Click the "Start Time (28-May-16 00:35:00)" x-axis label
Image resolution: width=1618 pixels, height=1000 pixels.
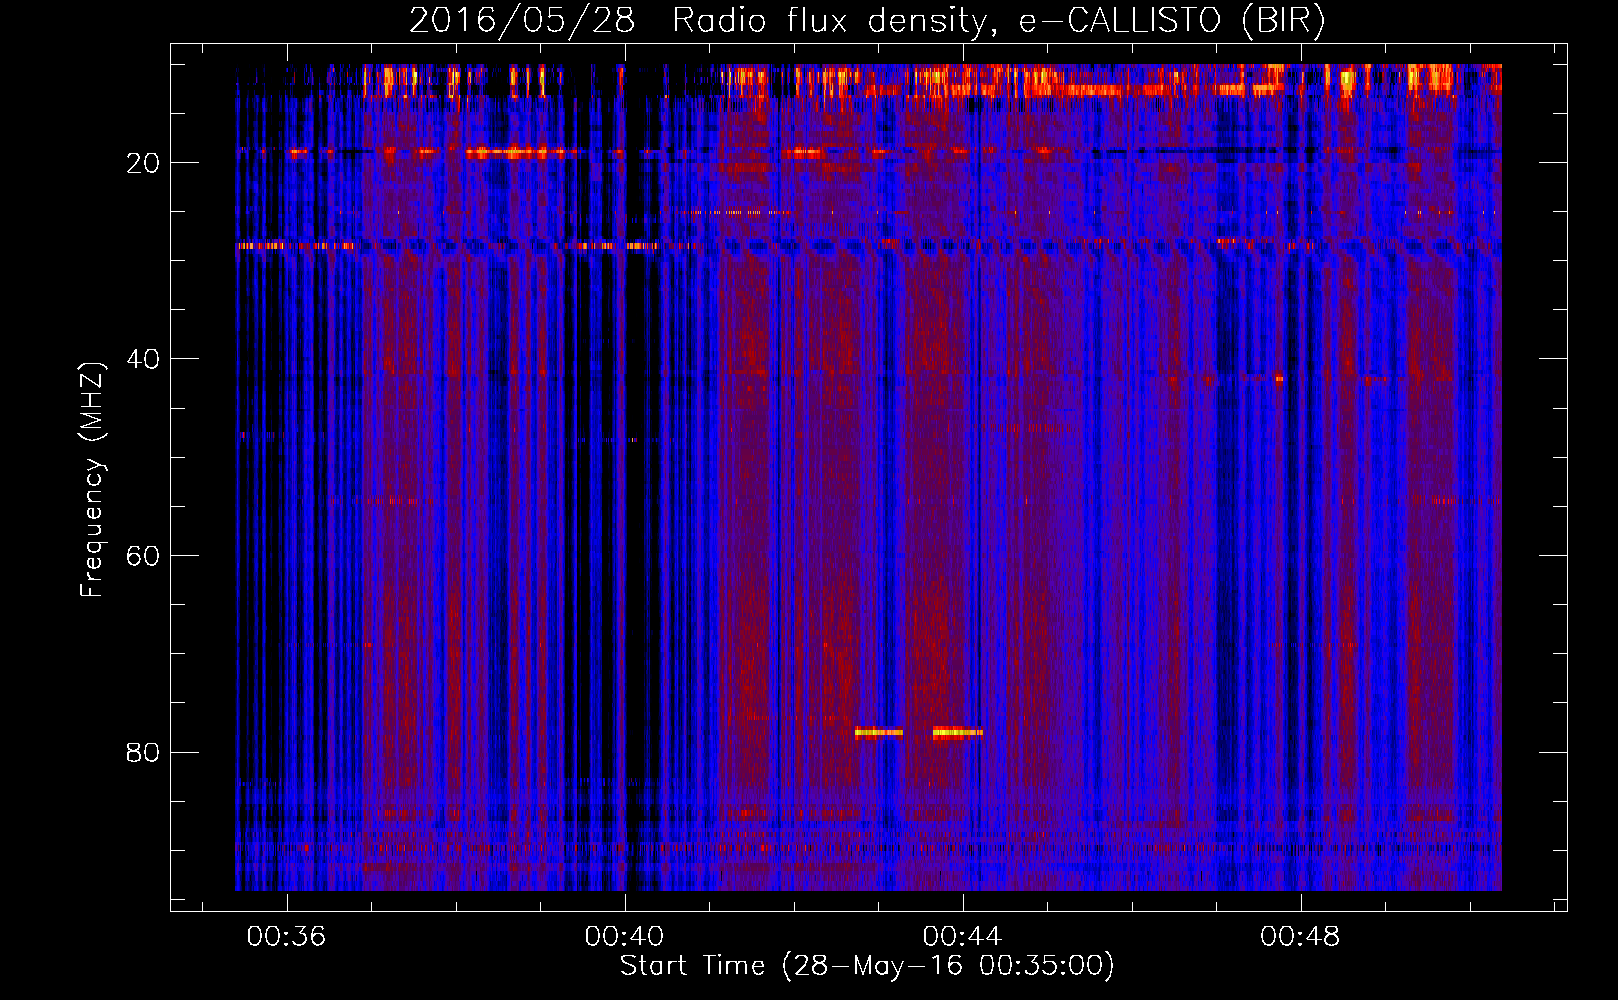(x=867, y=966)
